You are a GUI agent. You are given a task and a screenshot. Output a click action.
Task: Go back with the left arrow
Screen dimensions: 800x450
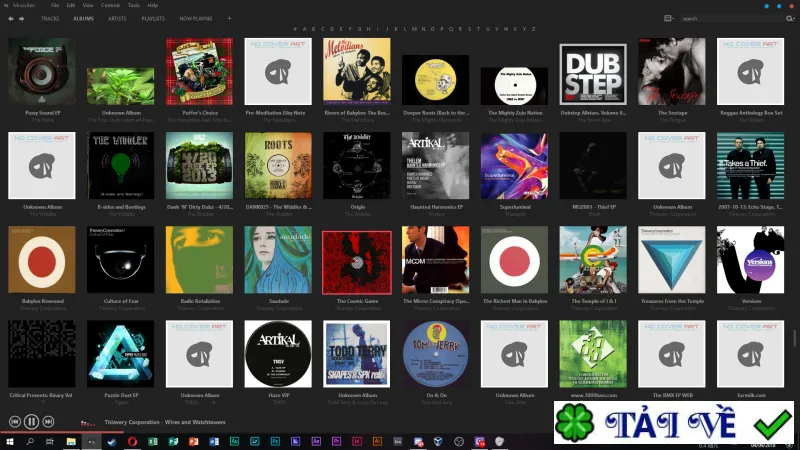11,18
